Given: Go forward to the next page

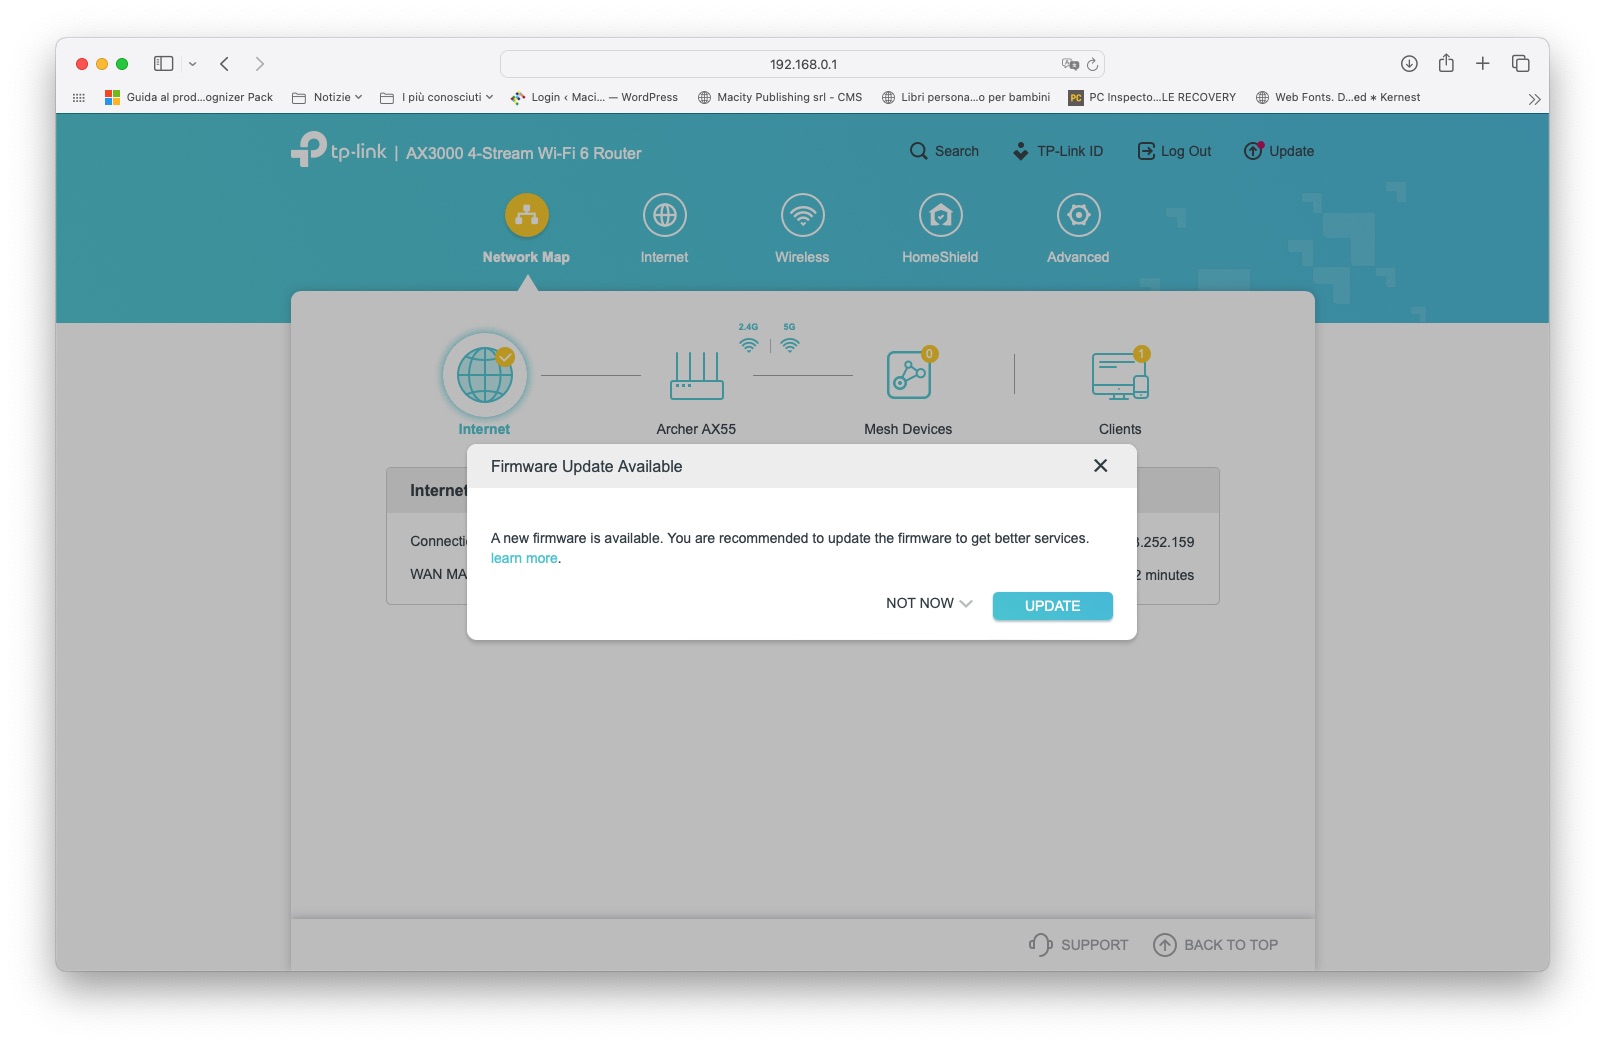Looking at the screenshot, I should (260, 64).
